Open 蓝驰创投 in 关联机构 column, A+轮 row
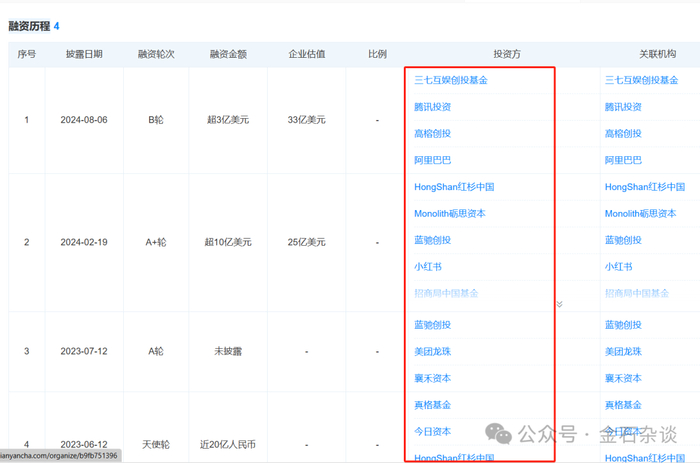 click(x=623, y=240)
